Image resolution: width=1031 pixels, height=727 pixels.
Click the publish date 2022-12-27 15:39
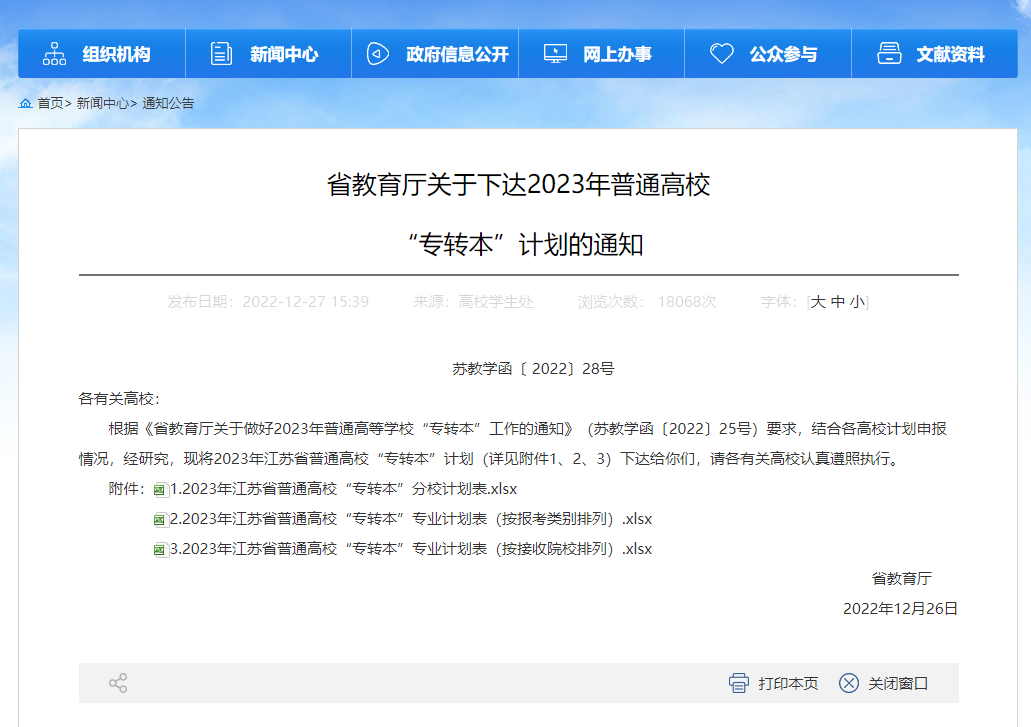coord(305,302)
